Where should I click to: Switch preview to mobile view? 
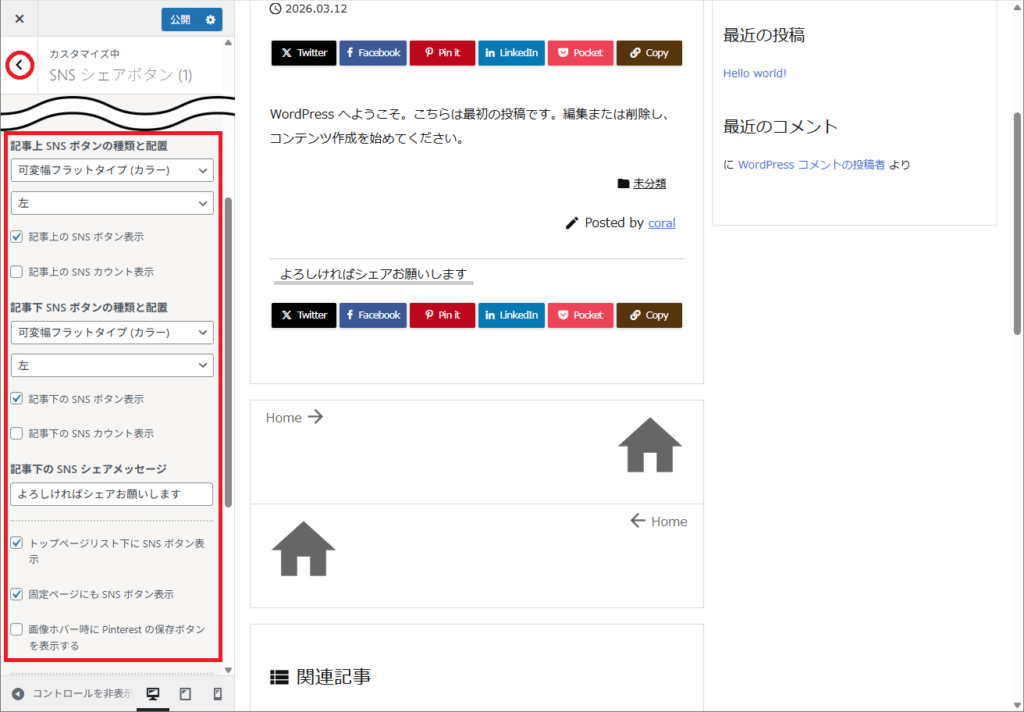coord(218,693)
